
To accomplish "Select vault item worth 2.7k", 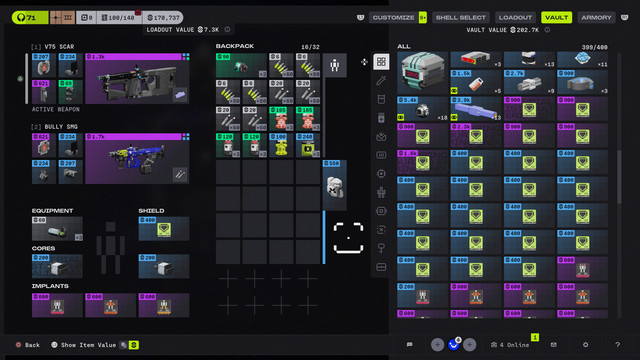I will pos(529,82).
